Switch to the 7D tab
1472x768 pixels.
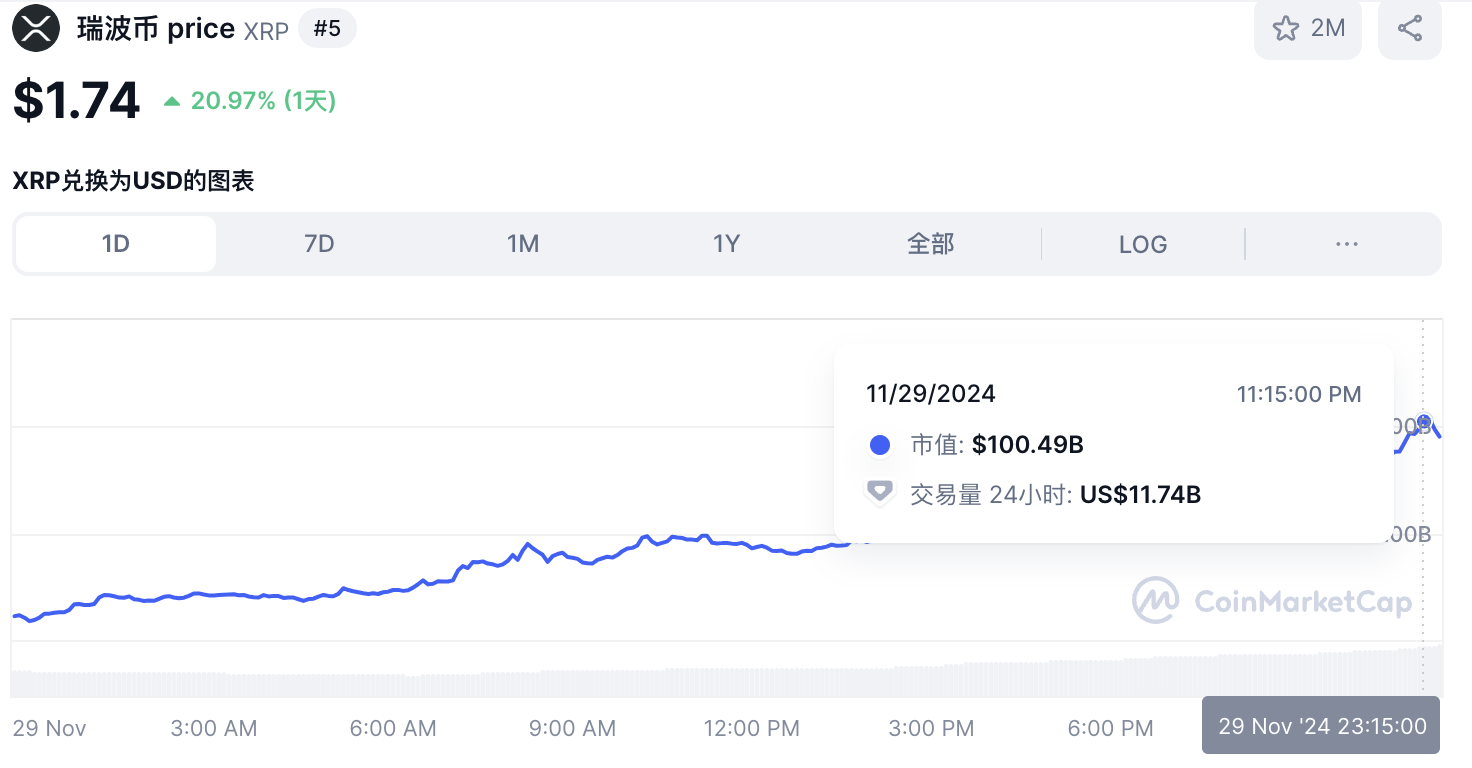coord(319,243)
